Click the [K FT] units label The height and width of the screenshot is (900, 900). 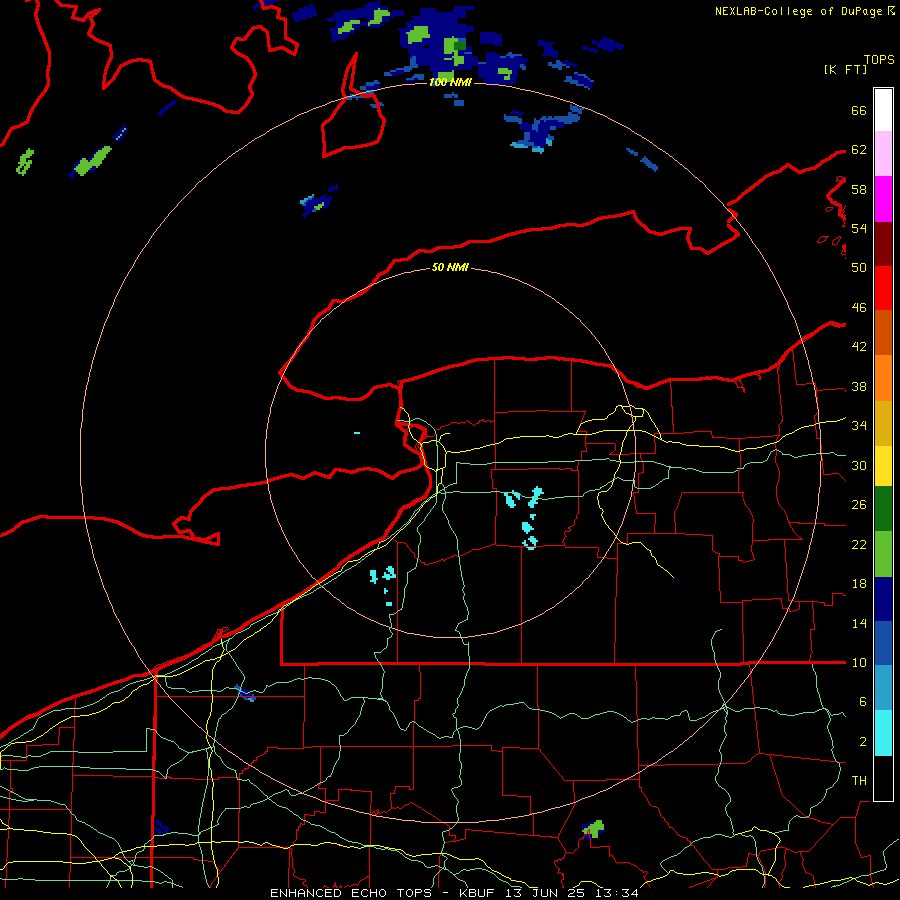point(845,69)
